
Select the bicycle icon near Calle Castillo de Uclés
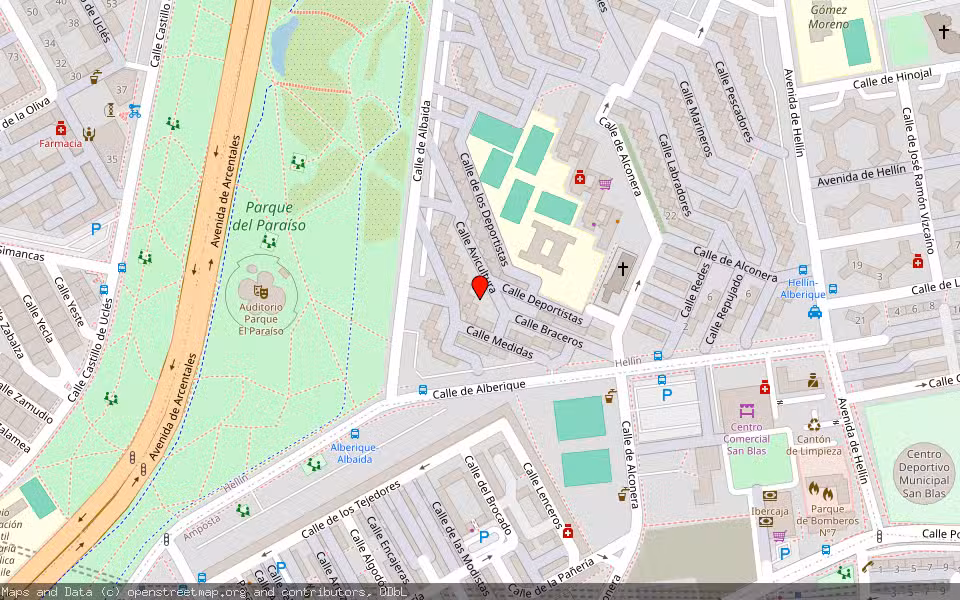[x=134, y=112]
